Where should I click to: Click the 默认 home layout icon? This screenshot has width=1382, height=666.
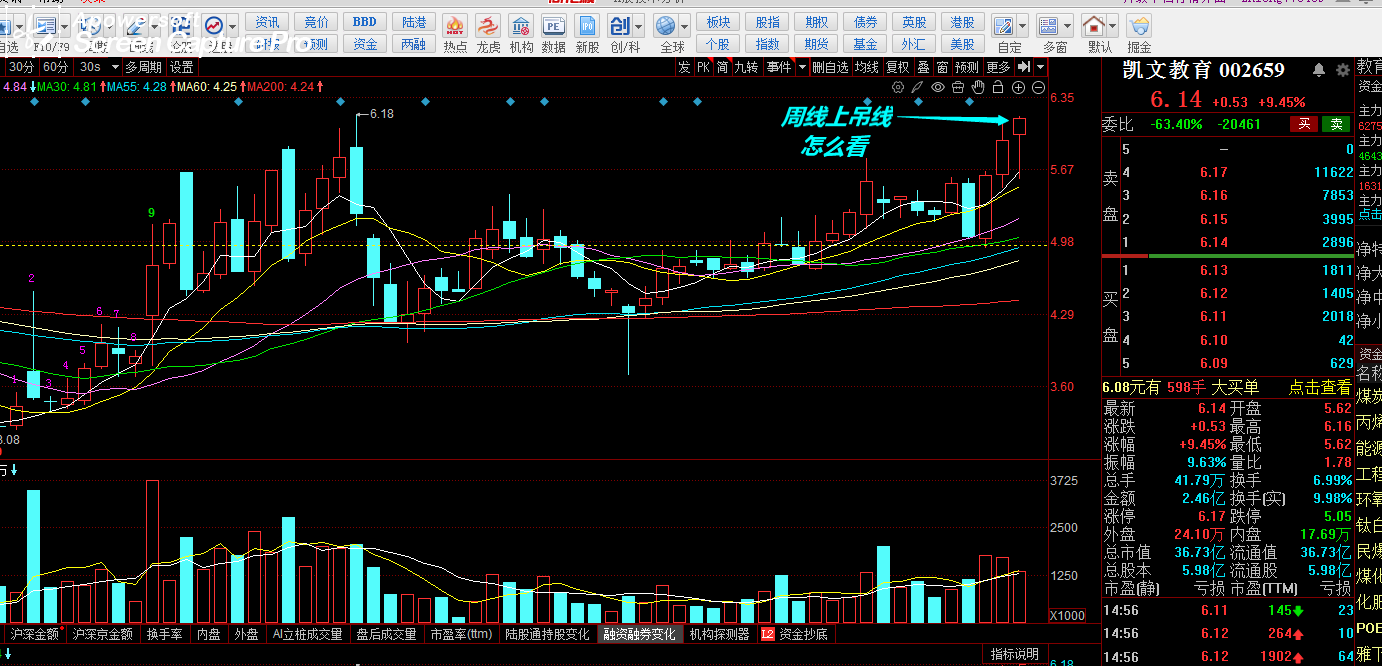click(1095, 26)
